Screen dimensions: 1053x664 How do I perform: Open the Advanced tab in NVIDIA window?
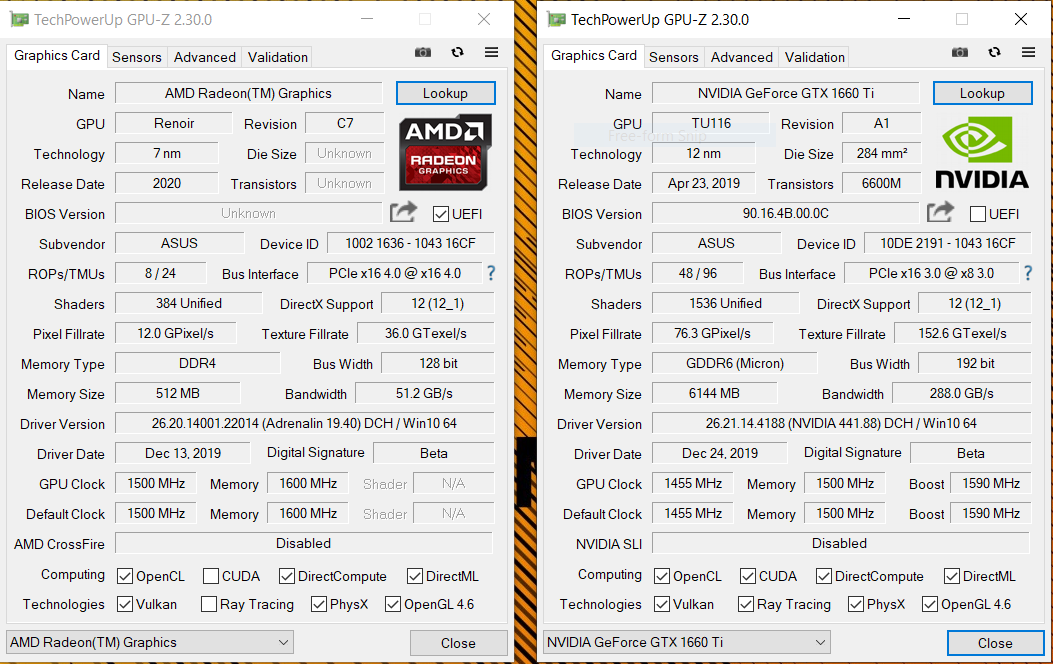tap(741, 57)
